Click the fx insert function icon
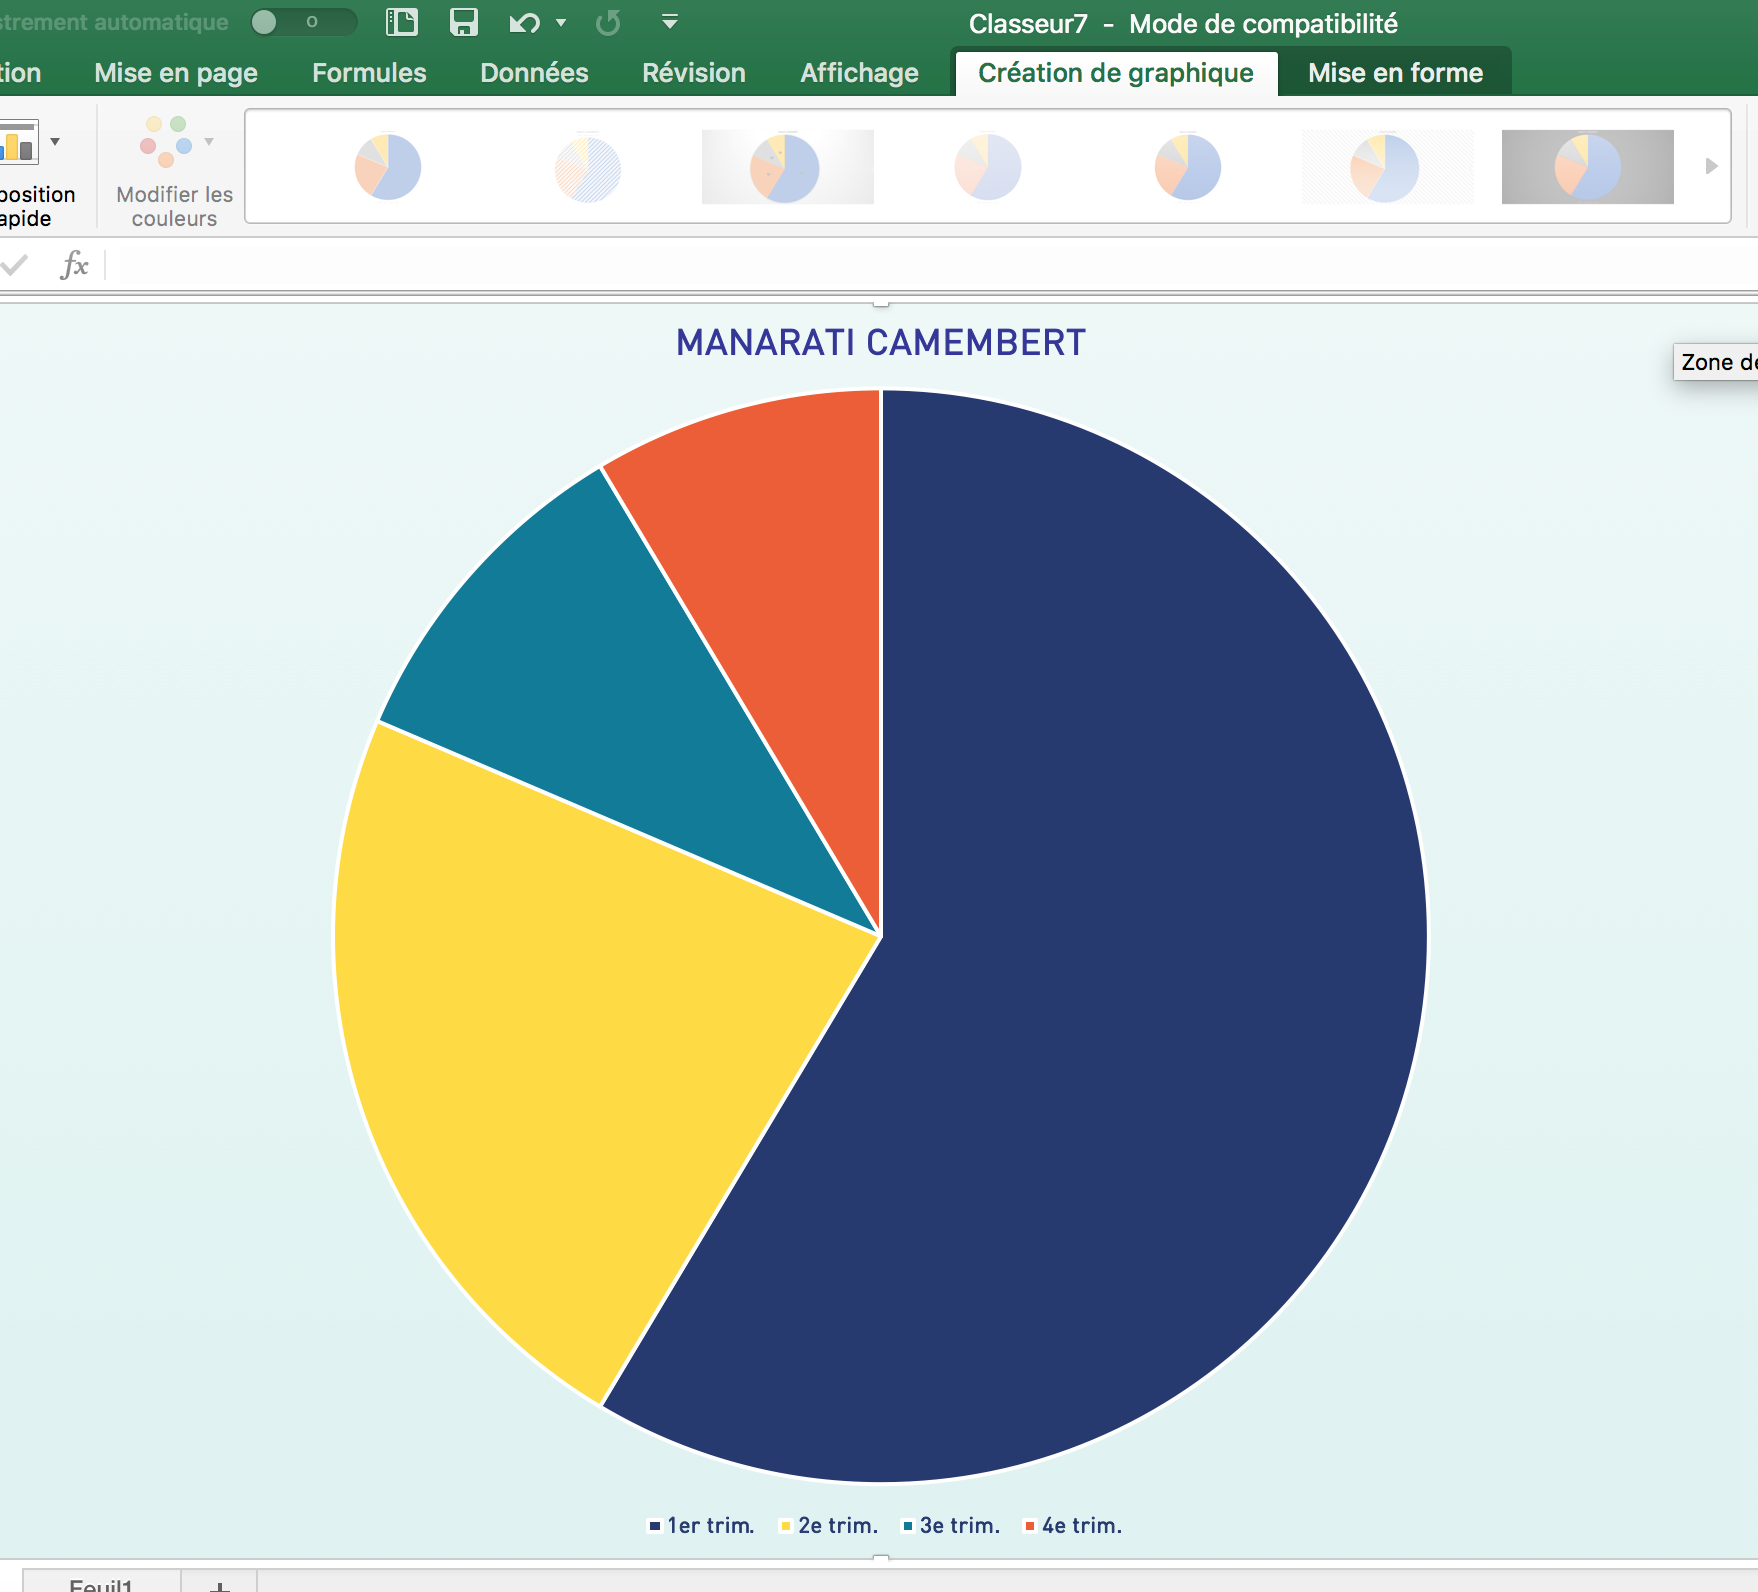Image resolution: width=1758 pixels, height=1592 pixels. tap(74, 265)
